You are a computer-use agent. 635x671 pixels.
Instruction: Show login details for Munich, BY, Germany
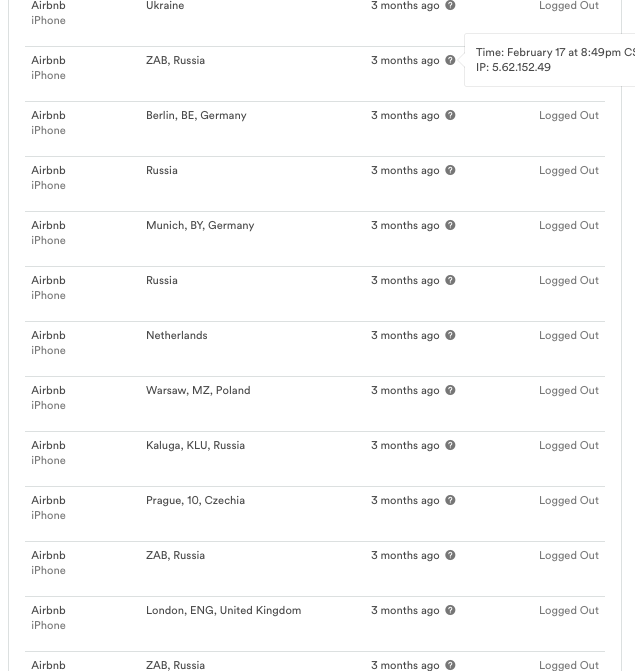click(450, 226)
